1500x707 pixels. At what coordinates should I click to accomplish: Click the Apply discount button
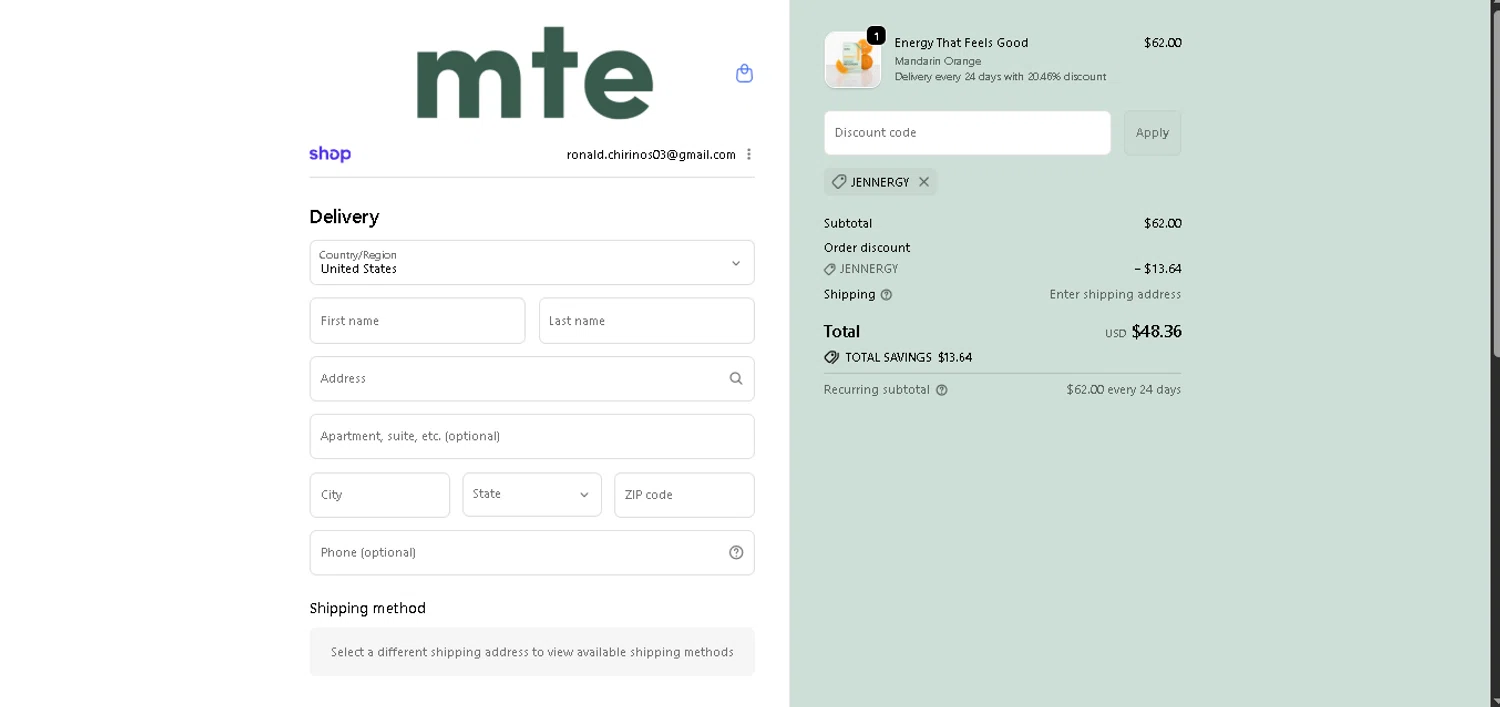pos(1152,133)
